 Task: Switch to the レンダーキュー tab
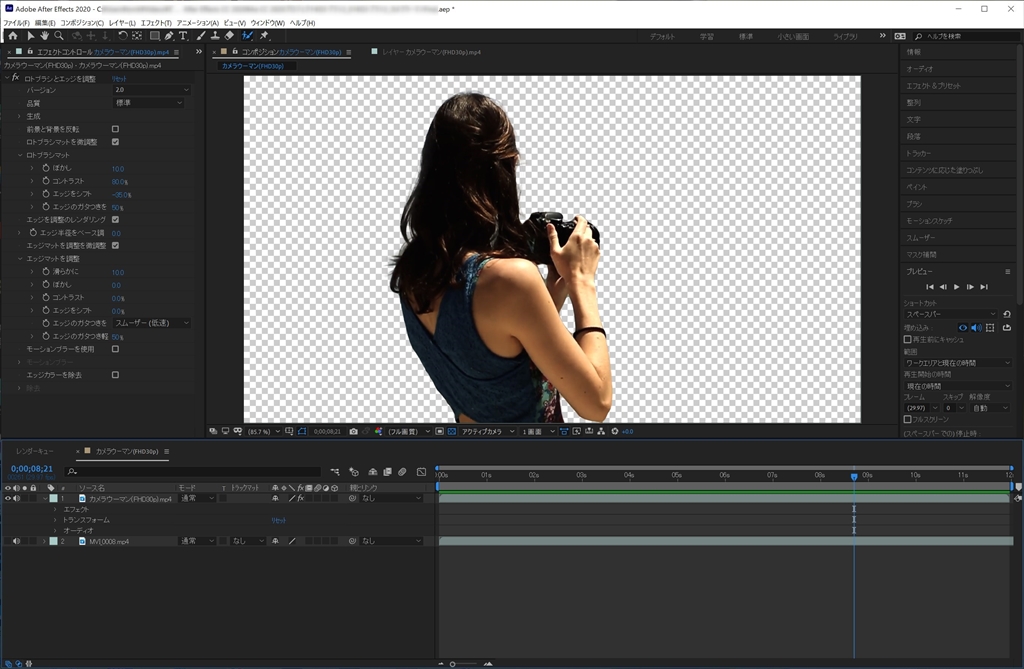34,451
